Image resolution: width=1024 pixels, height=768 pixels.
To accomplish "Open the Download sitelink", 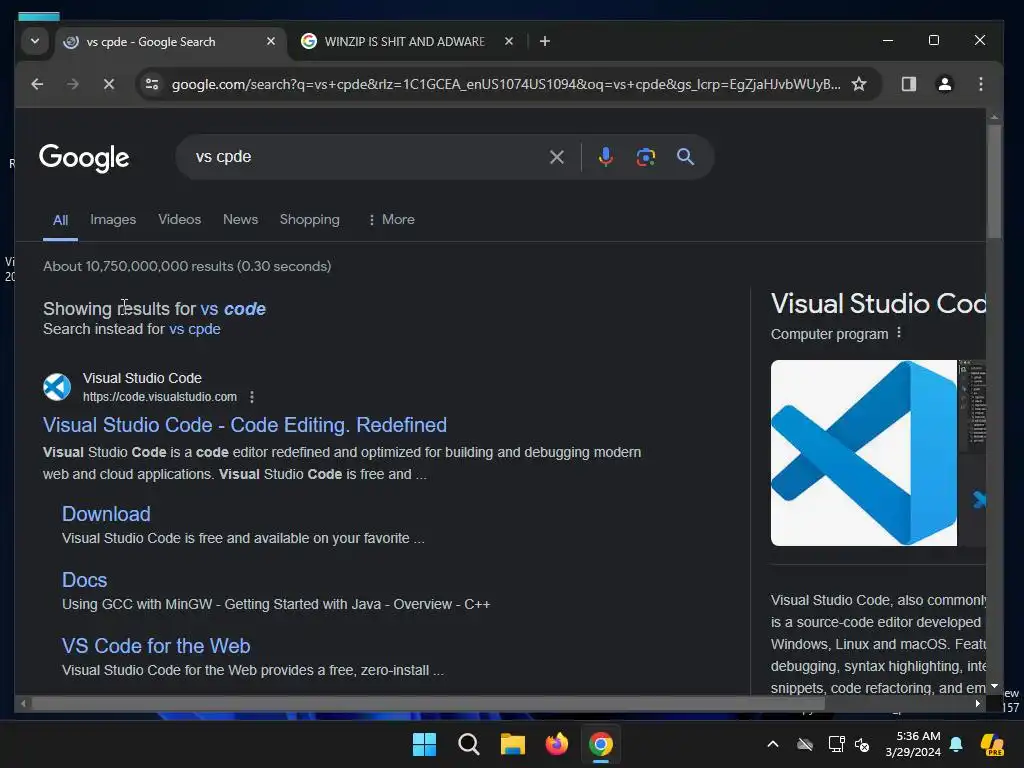I will pyautogui.click(x=106, y=514).
